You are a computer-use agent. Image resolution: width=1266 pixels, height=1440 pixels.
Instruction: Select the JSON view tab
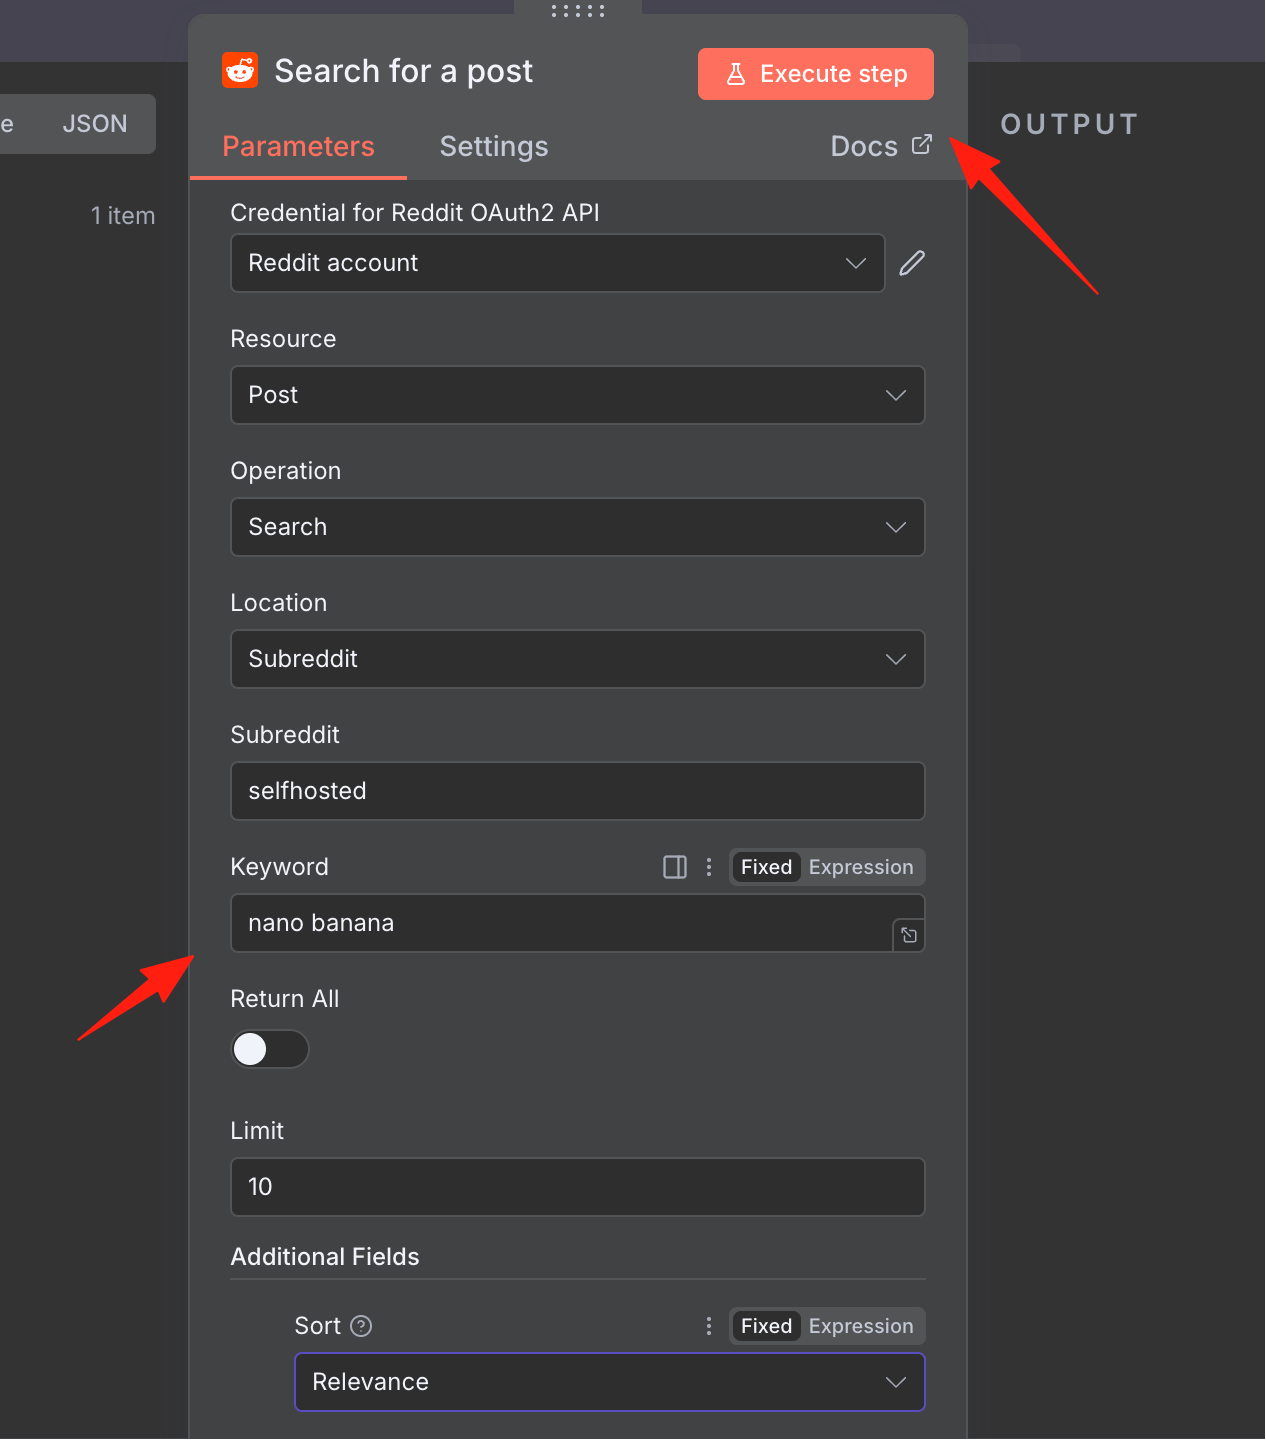[95, 124]
